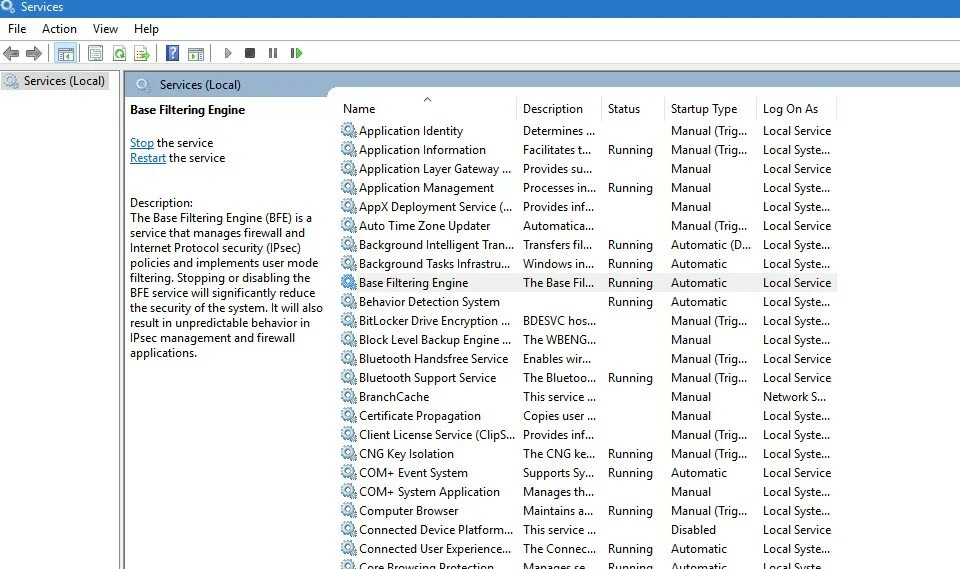Open the Help toolbar icon

click(173, 53)
